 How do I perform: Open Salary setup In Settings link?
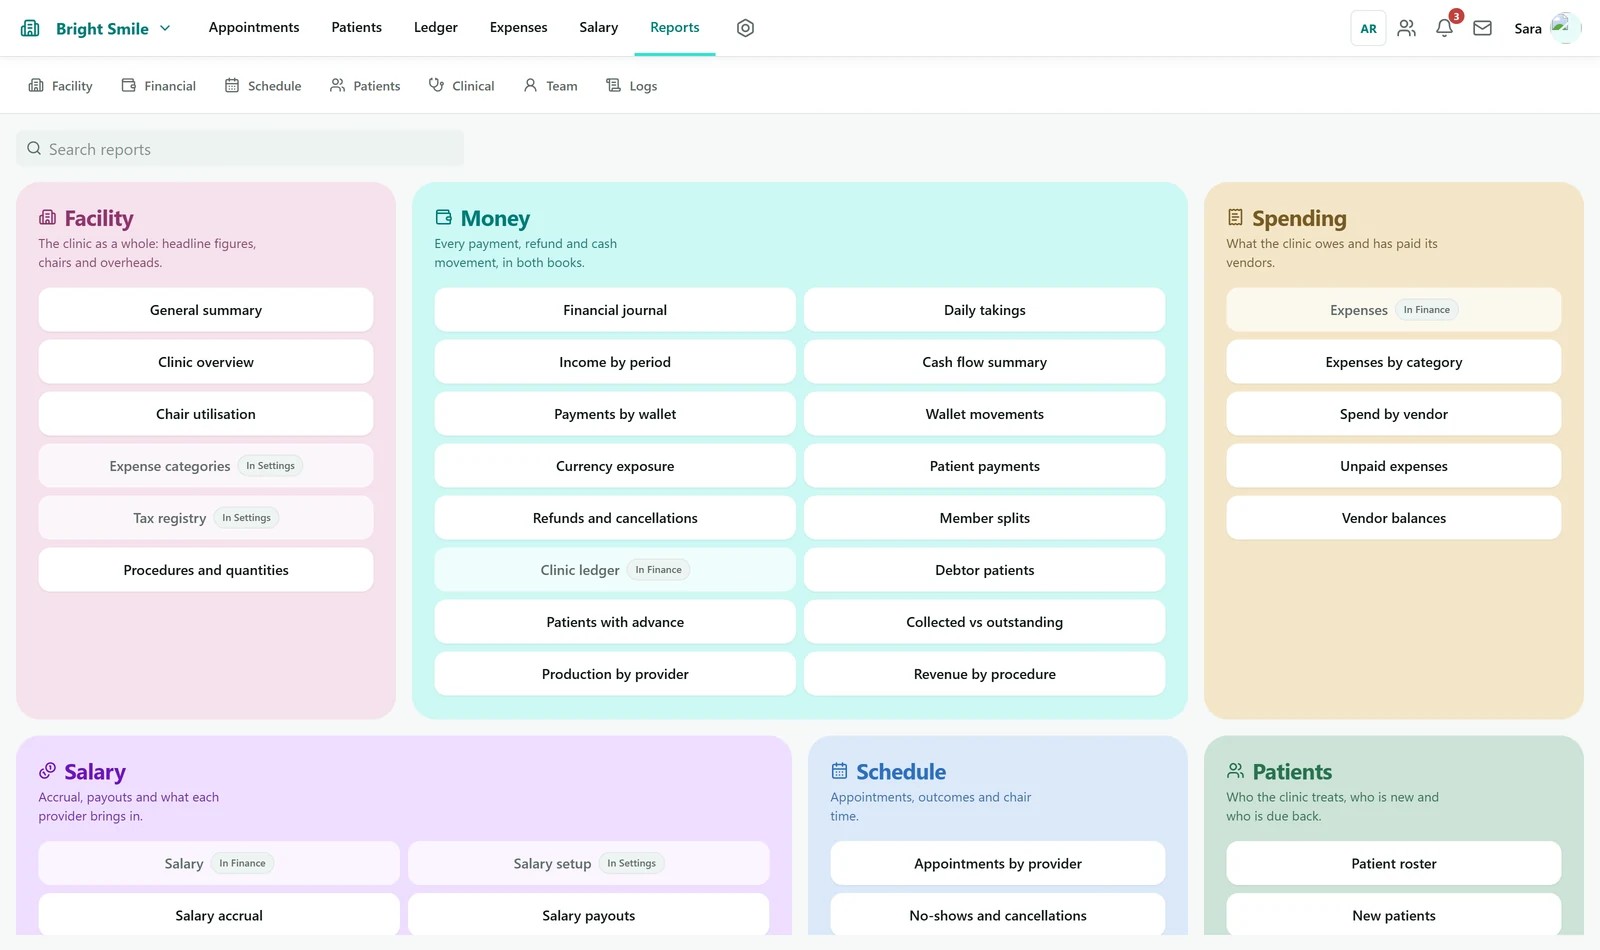click(589, 863)
